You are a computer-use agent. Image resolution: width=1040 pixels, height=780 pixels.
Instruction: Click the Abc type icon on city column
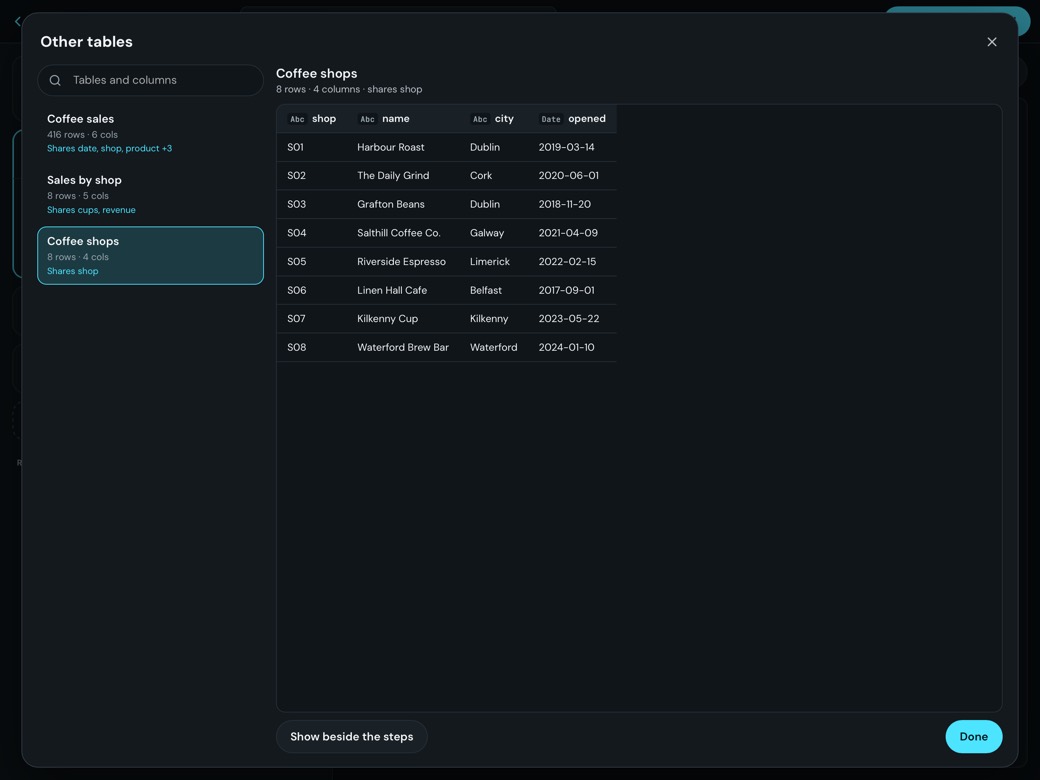(480, 119)
